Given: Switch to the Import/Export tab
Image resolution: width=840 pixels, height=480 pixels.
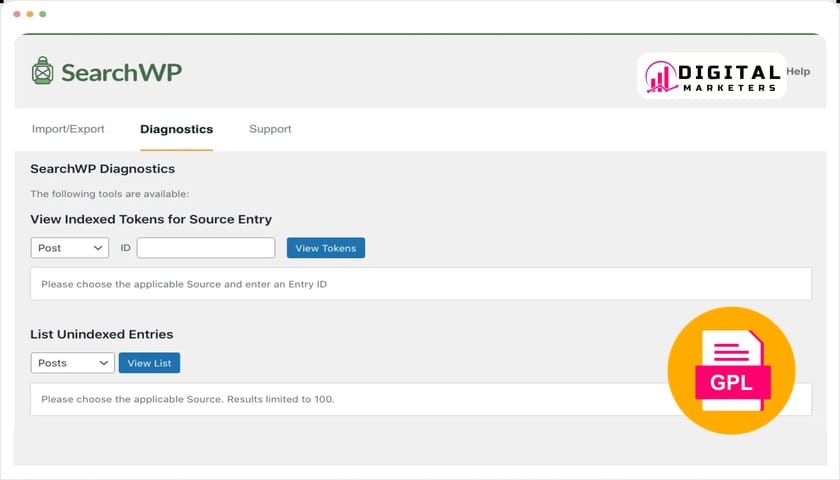Looking at the screenshot, I should [68, 129].
